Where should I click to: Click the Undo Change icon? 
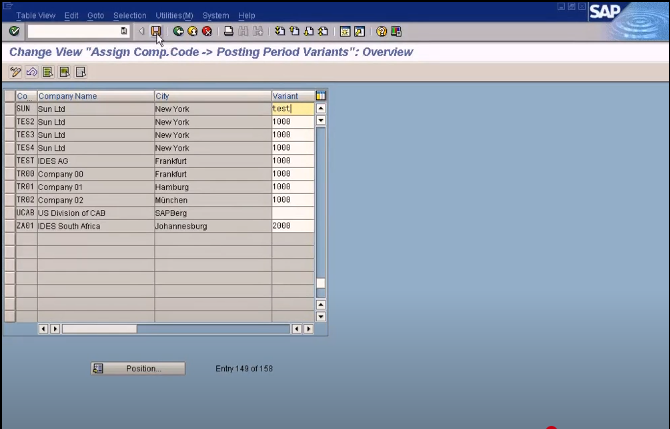(32, 72)
